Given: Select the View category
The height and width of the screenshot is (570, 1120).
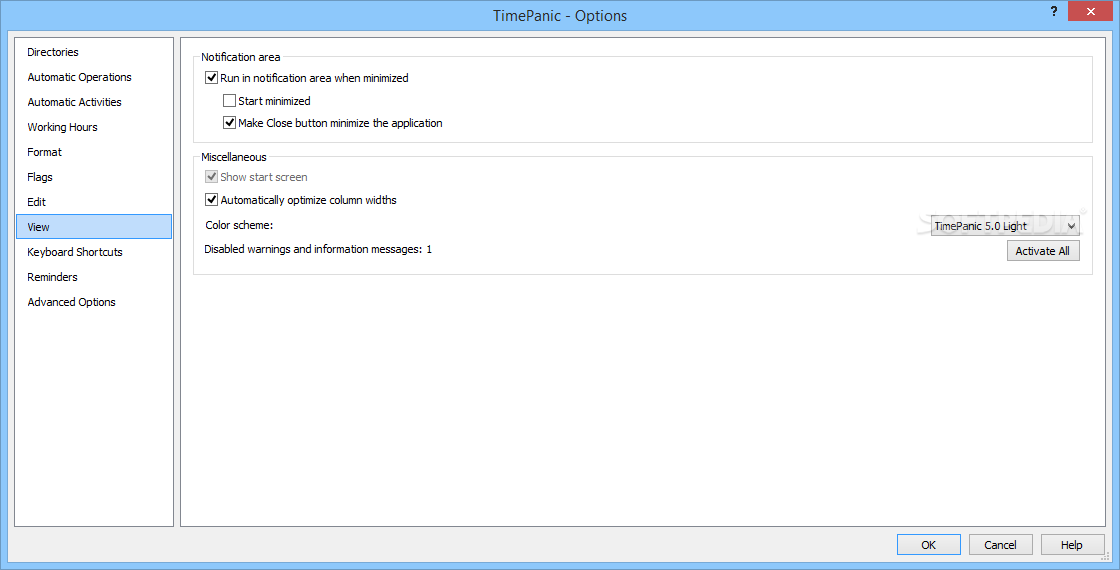Looking at the screenshot, I should [x=94, y=227].
